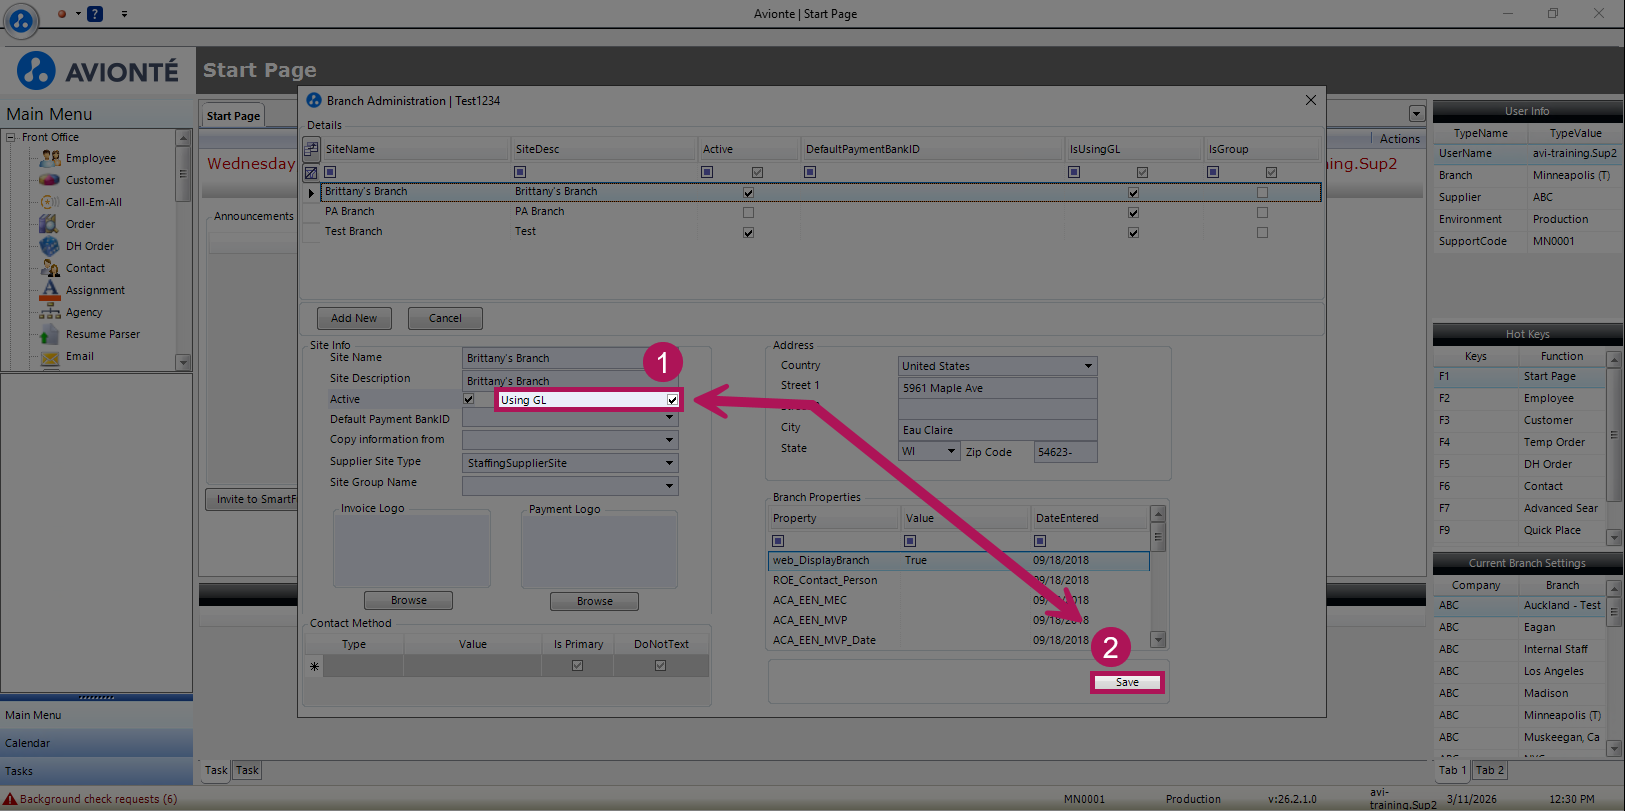Click the Property column filter icon
The image size is (1625, 811).
tap(778, 541)
